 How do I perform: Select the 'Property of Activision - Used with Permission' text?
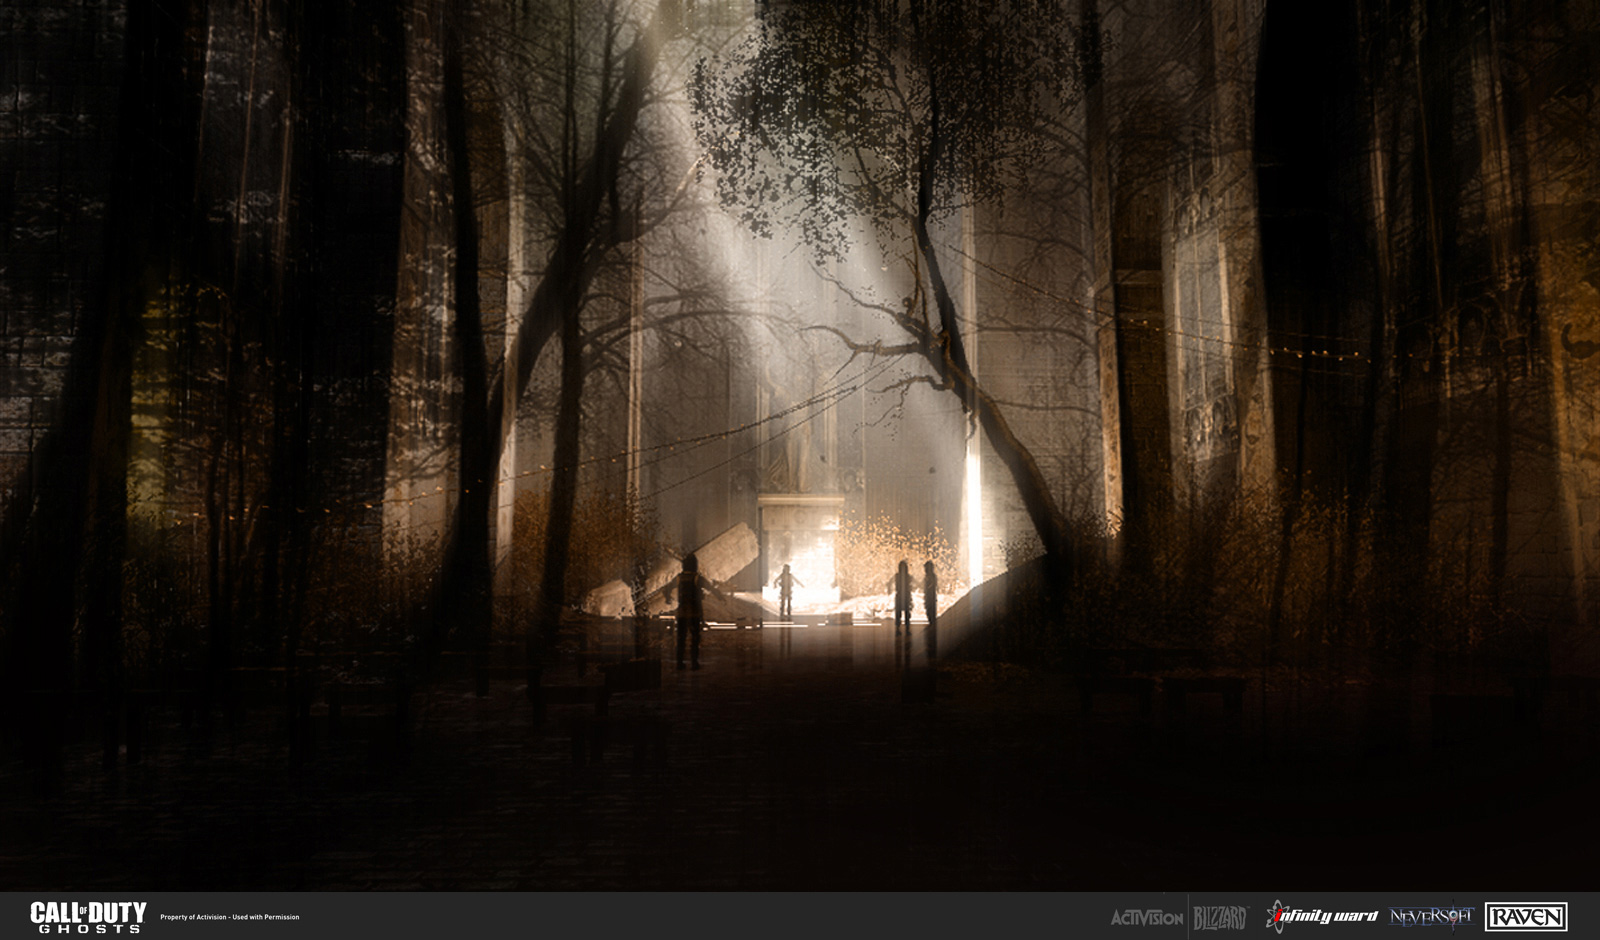[229, 917]
